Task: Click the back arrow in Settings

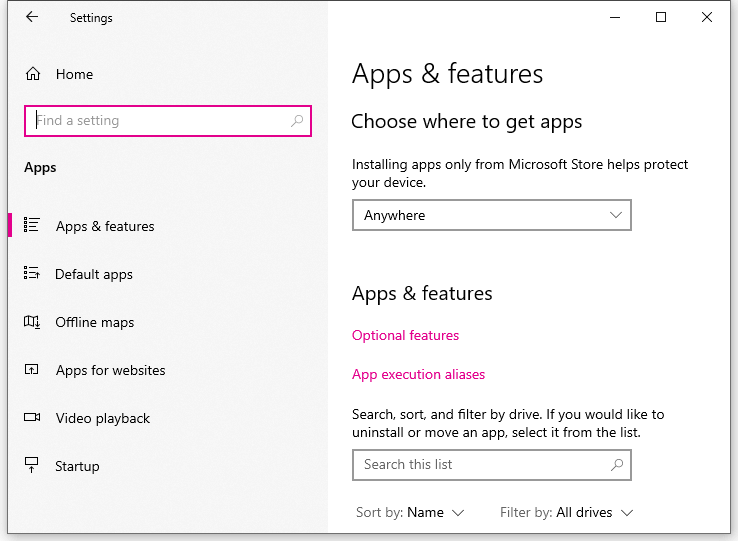Action: 32,17
